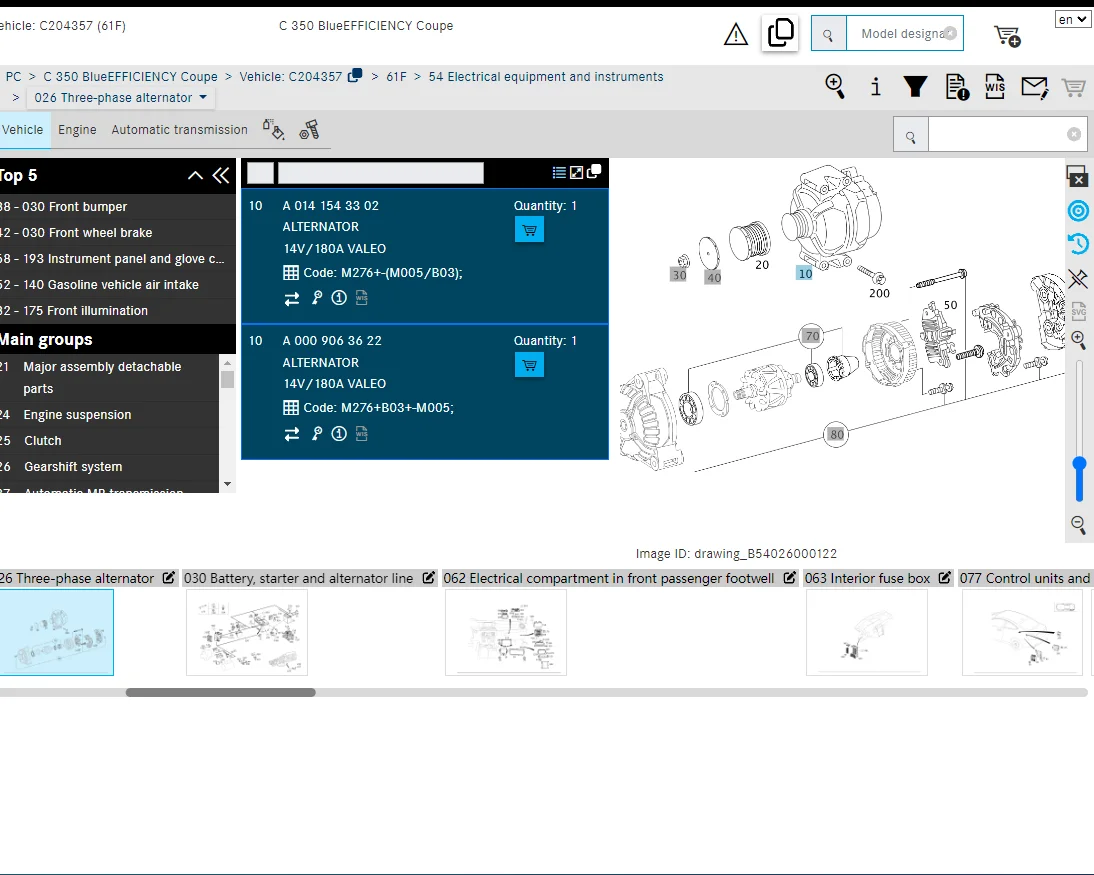Image resolution: width=1094 pixels, height=875 pixels.
Task: Open thumbnail 062 Electrical compartment front passenger footwell
Action: [x=506, y=632]
